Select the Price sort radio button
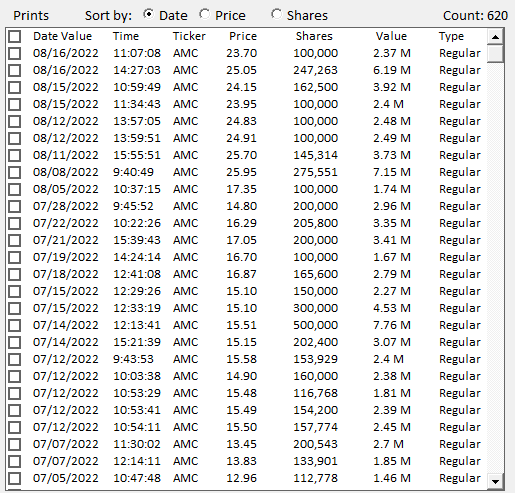This screenshot has height=493, width=515. tap(204, 15)
